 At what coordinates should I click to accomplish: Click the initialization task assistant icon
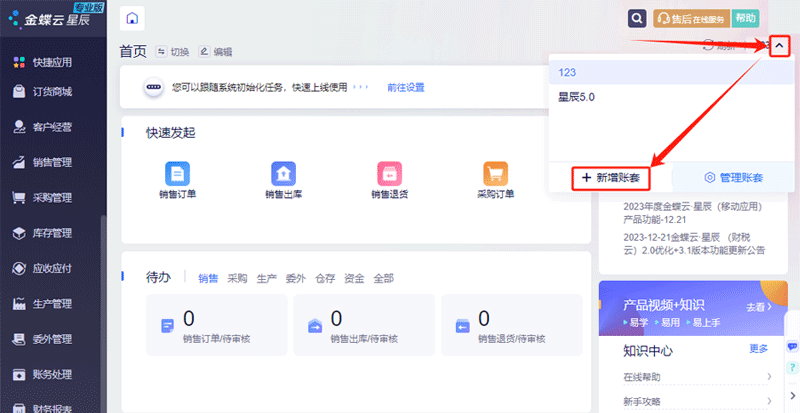154,87
